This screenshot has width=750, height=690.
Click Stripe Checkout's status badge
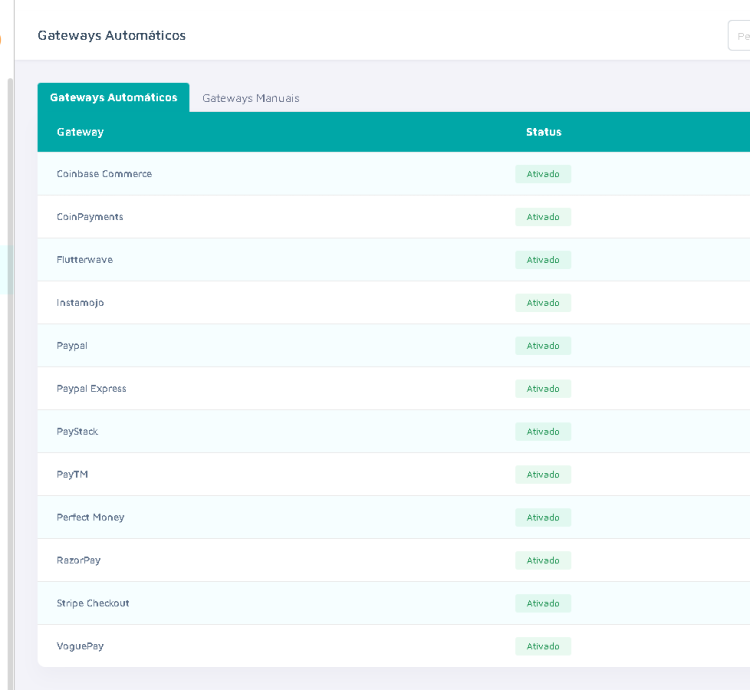coord(543,604)
